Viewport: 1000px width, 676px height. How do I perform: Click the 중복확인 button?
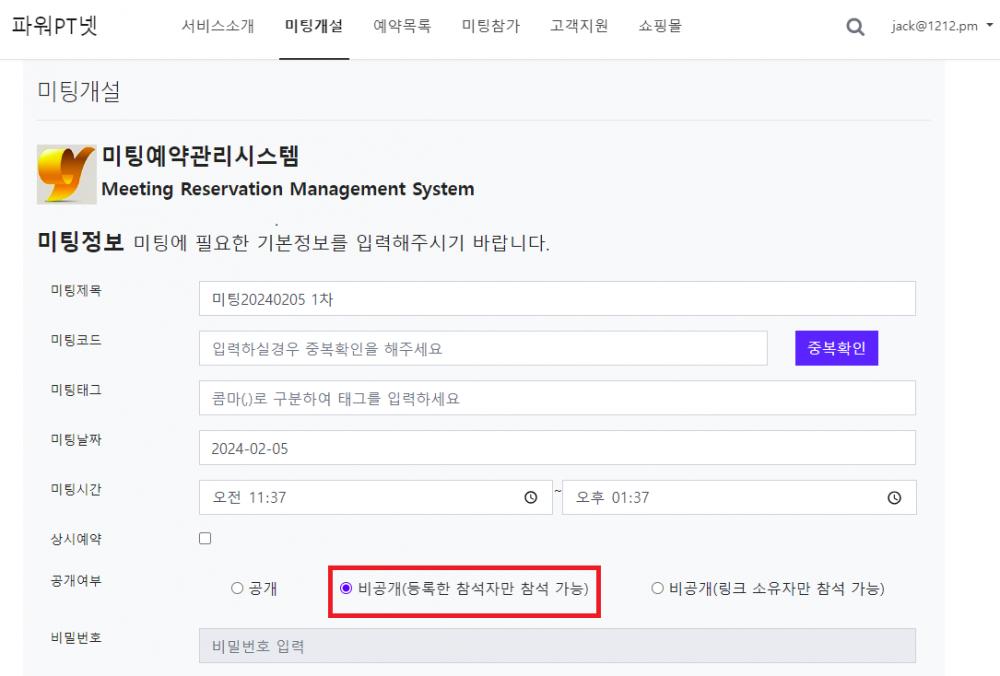tap(836, 348)
